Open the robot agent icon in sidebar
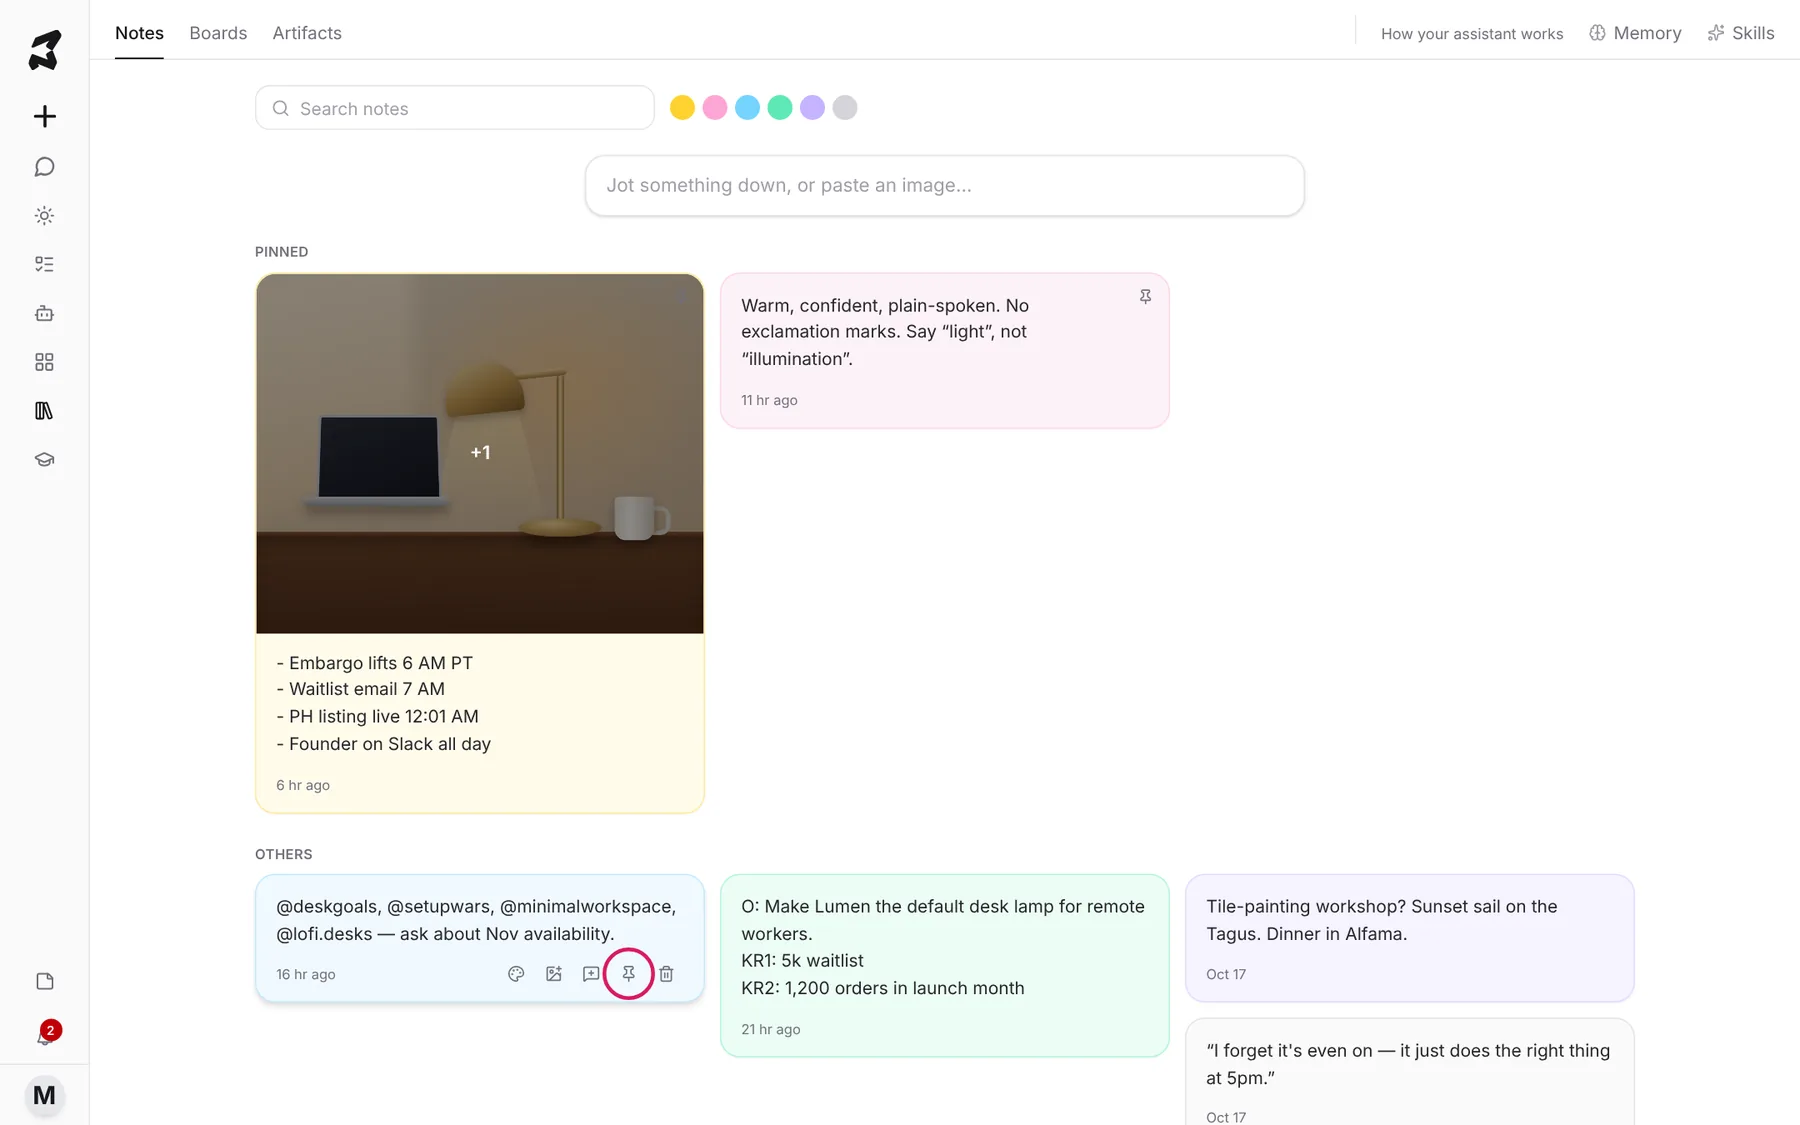This screenshot has width=1800, height=1125. [x=44, y=313]
